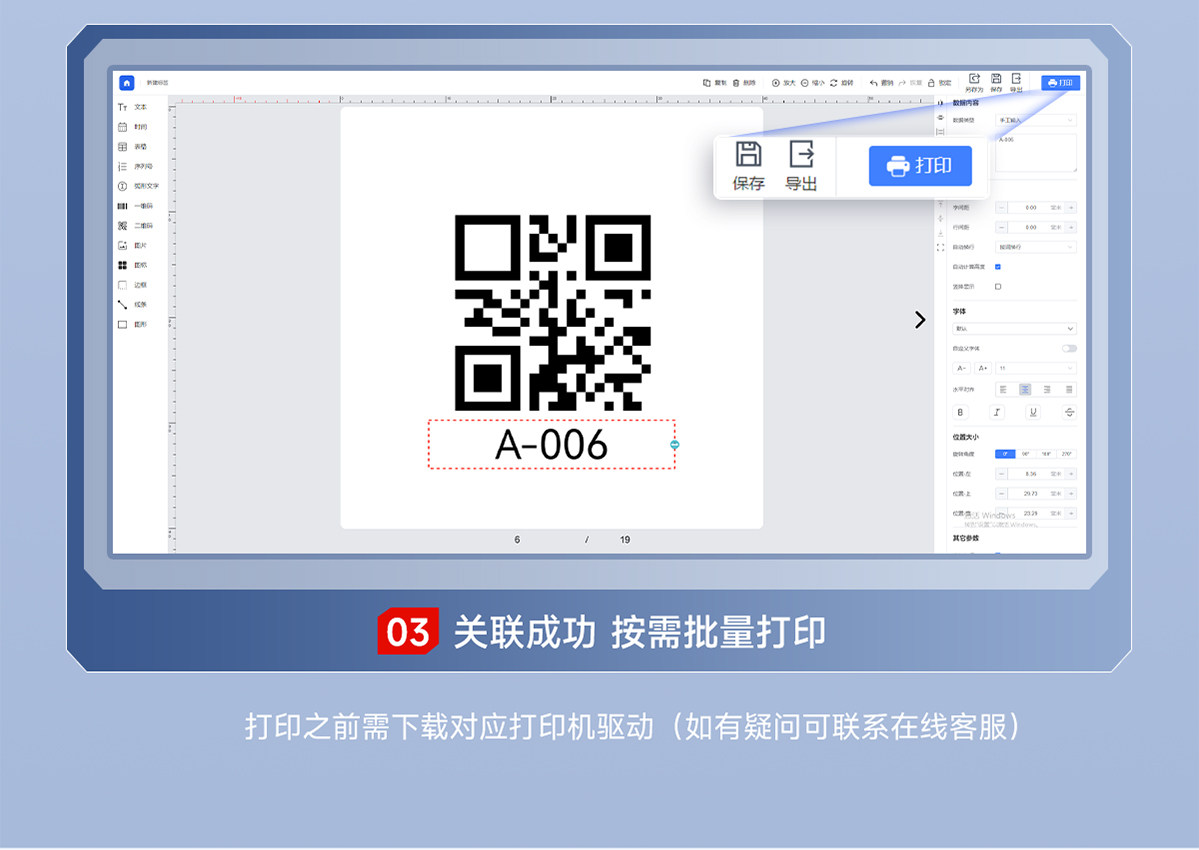1199x850 pixels.
Task: Click the A- decrease font size button
Action: tap(961, 368)
